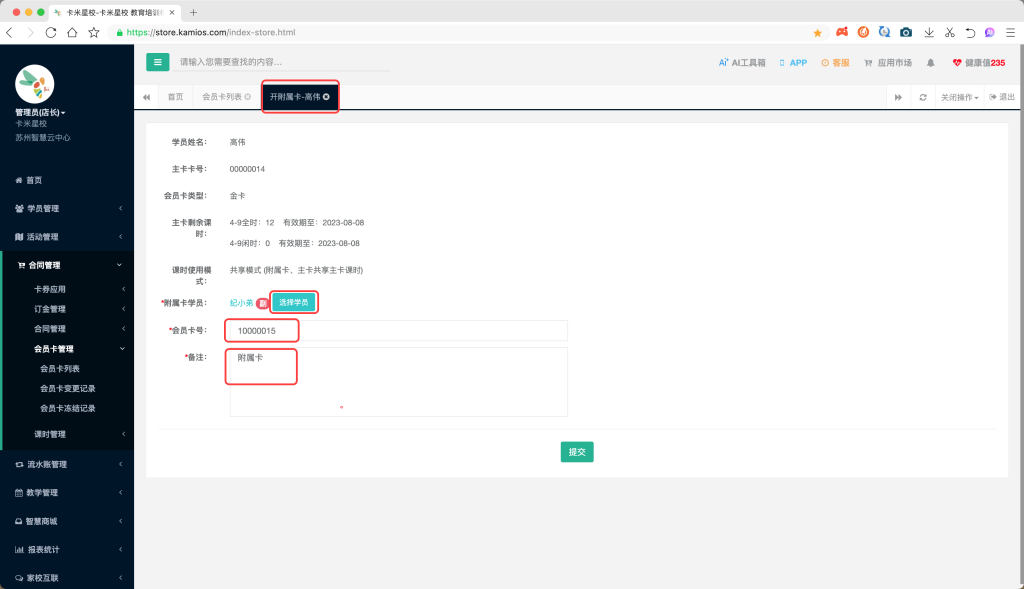The width and height of the screenshot is (1024, 589).
Task: Log out with the 退出 button
Action: (1002, 97)
